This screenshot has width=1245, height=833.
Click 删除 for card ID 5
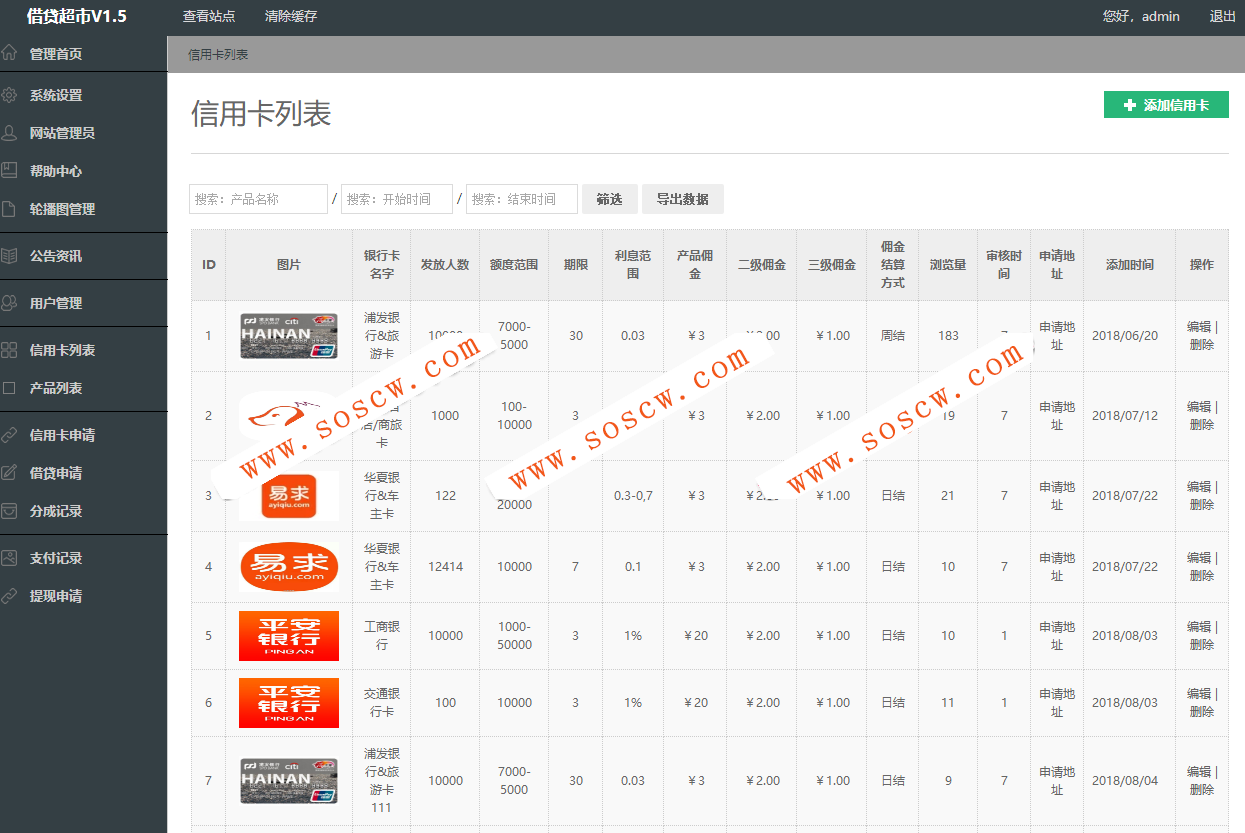pyautogui.click(x=1202, y=644)
